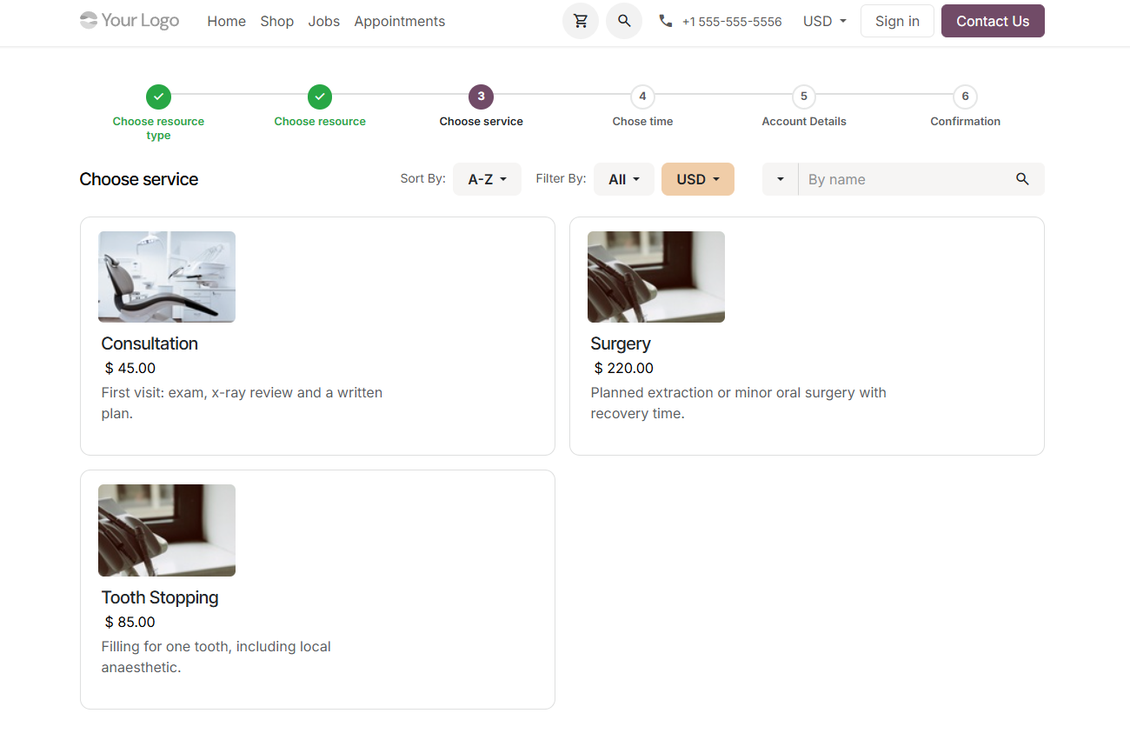
Task: Click completed step check for Choose resource
Action: [x=320, y=97]
